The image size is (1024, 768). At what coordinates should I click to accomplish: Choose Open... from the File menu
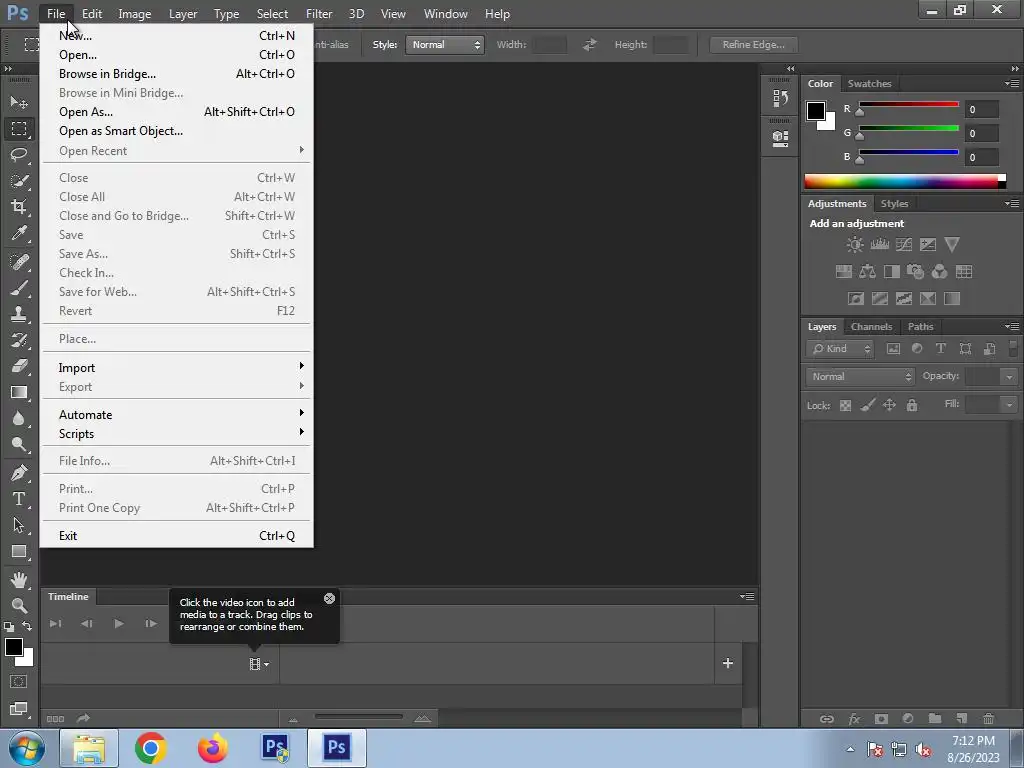176,55
